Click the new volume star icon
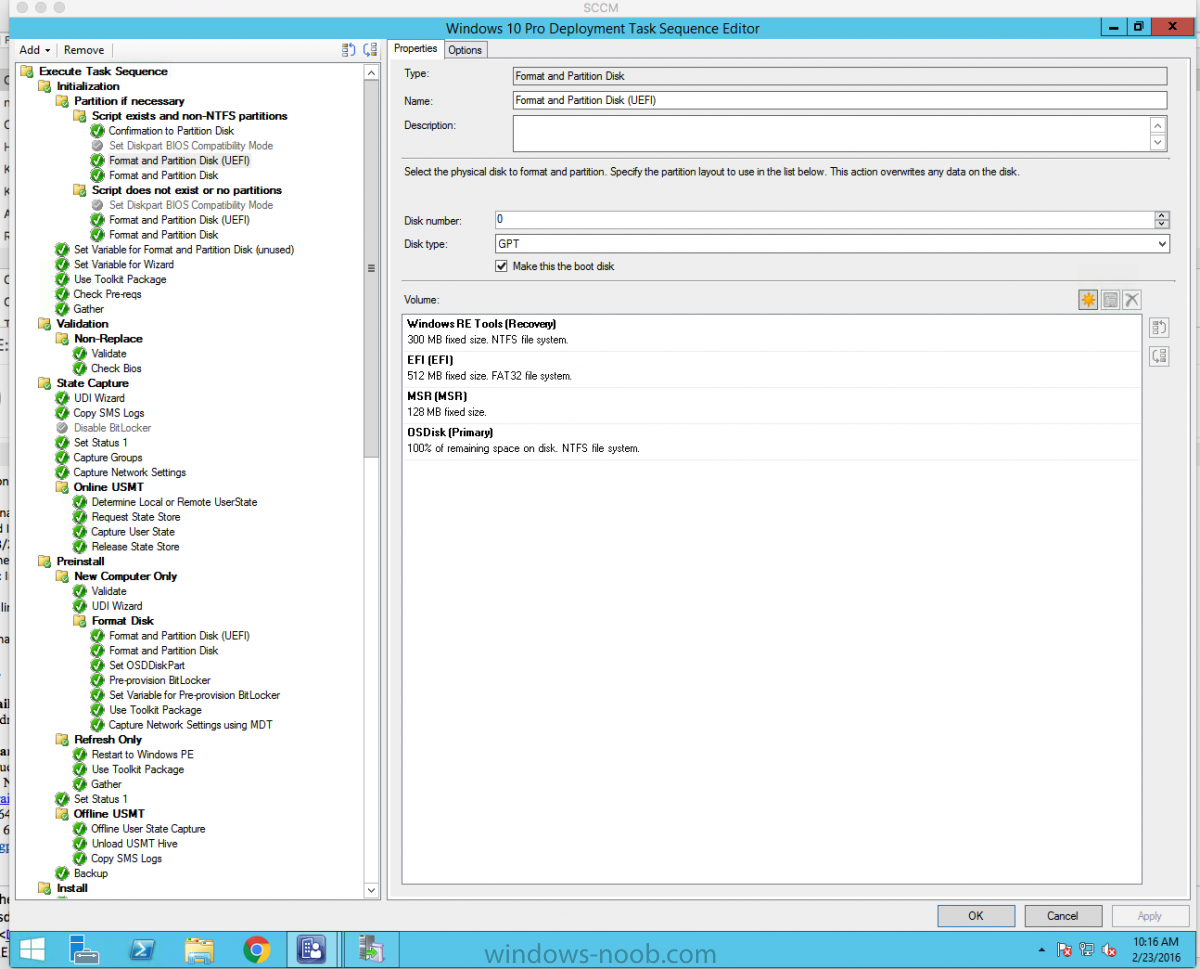 click(1088, 300)
